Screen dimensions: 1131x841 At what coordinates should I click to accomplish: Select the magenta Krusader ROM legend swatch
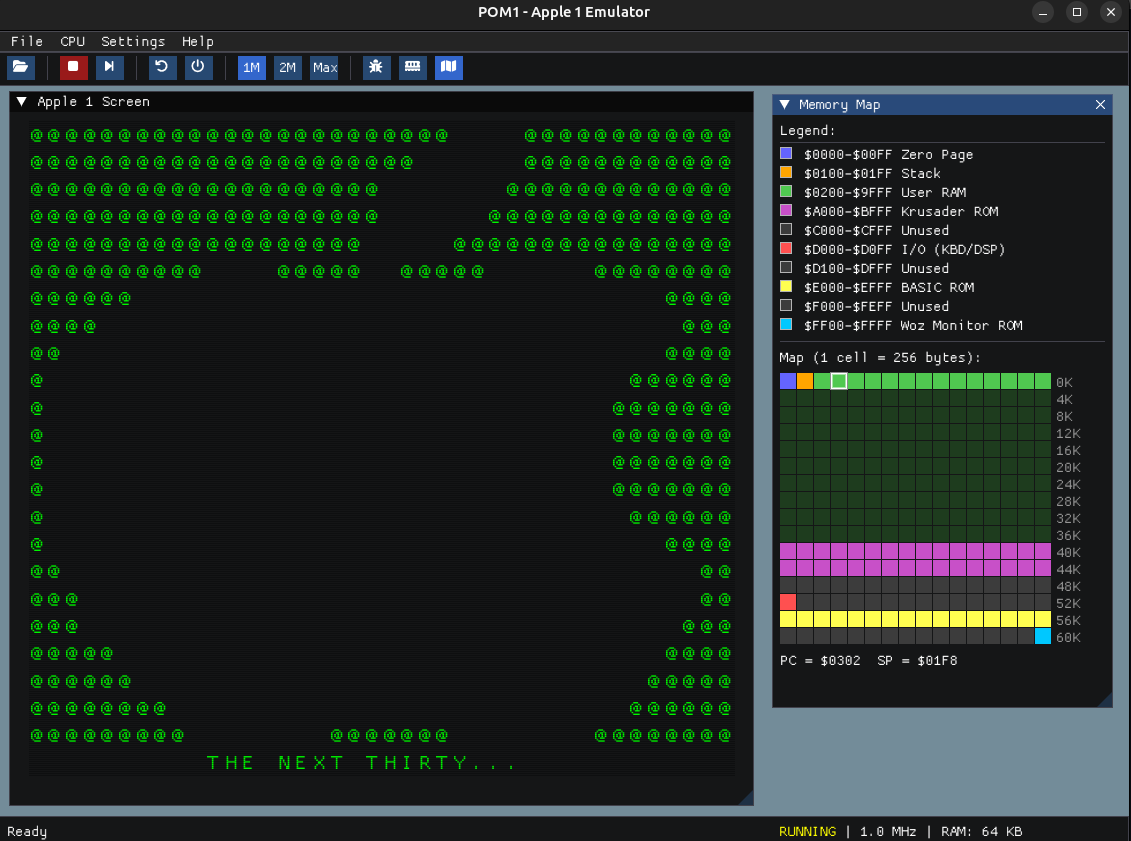pyautogui.click(x=786, y=211)
